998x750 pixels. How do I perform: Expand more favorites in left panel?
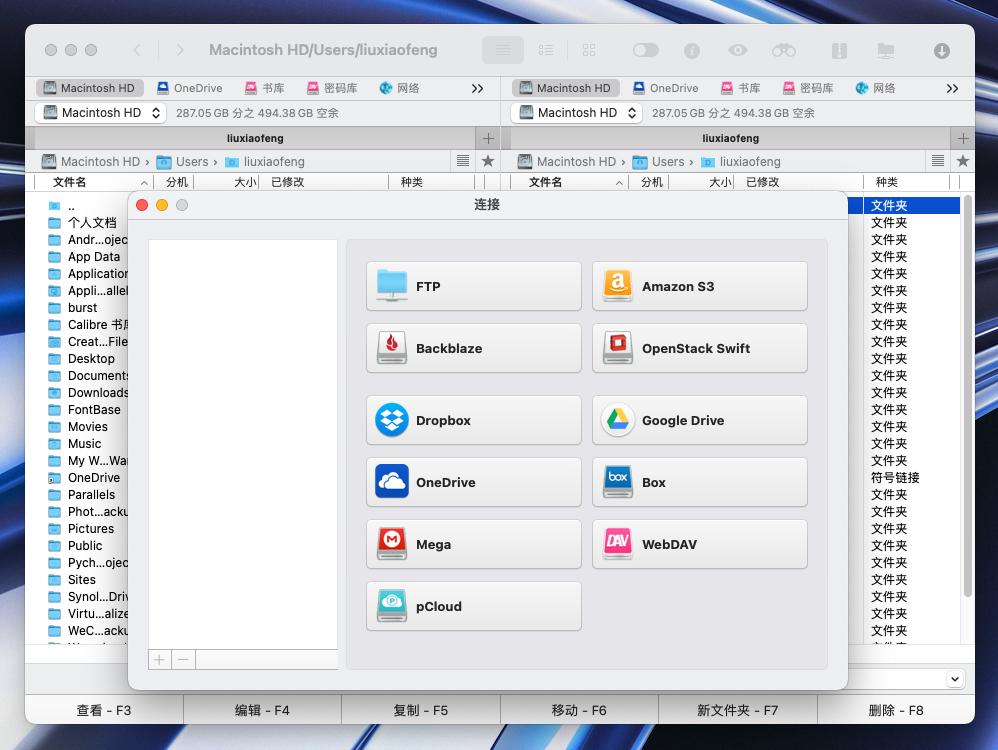[x=477, y=88]
